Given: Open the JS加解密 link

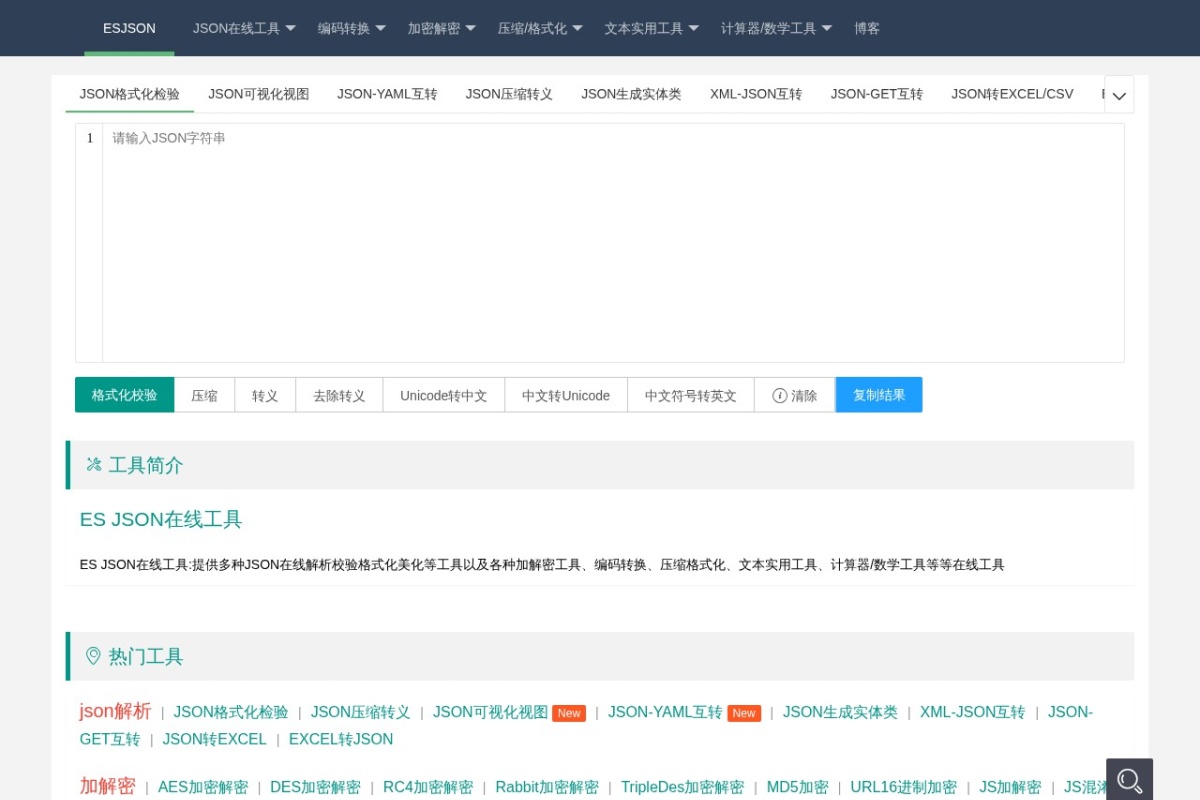Looking at the screenshot, I should (x=1010, y=787).
